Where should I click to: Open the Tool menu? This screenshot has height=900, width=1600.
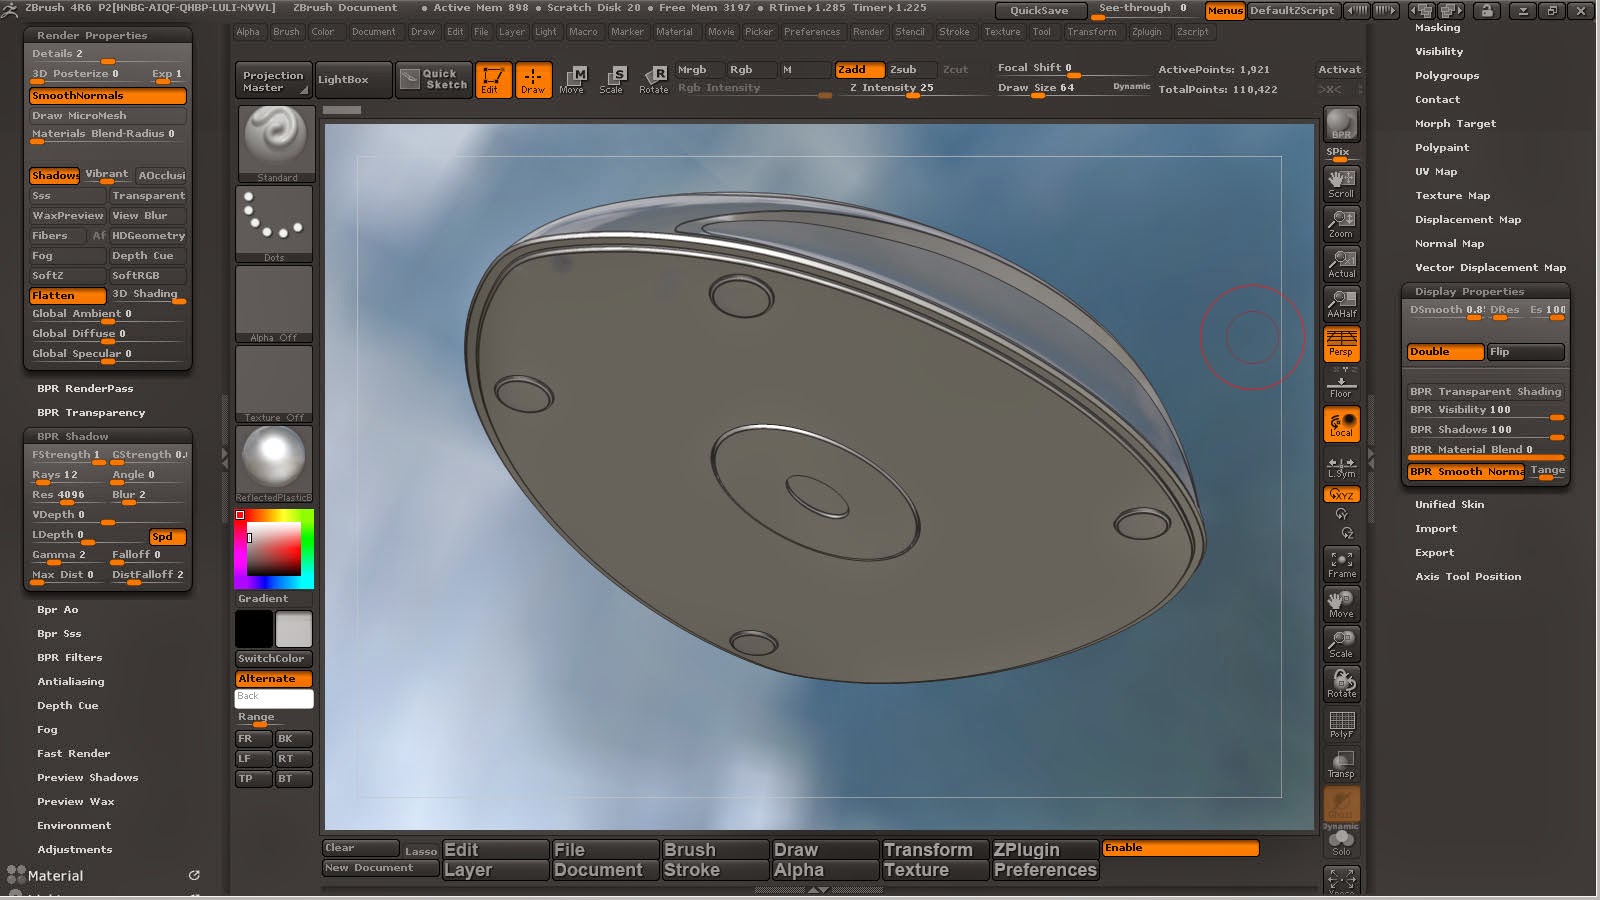1042,32
